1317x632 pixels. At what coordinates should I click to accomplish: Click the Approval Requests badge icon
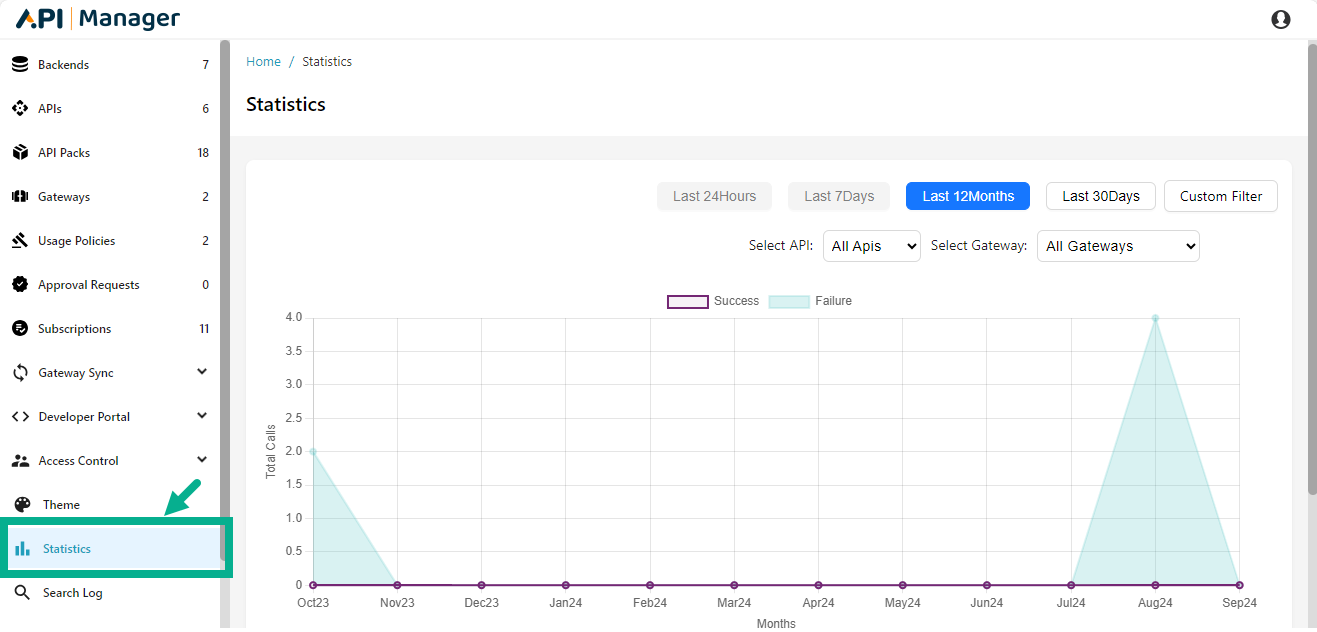pyautogui.click(x=20, y=285)
